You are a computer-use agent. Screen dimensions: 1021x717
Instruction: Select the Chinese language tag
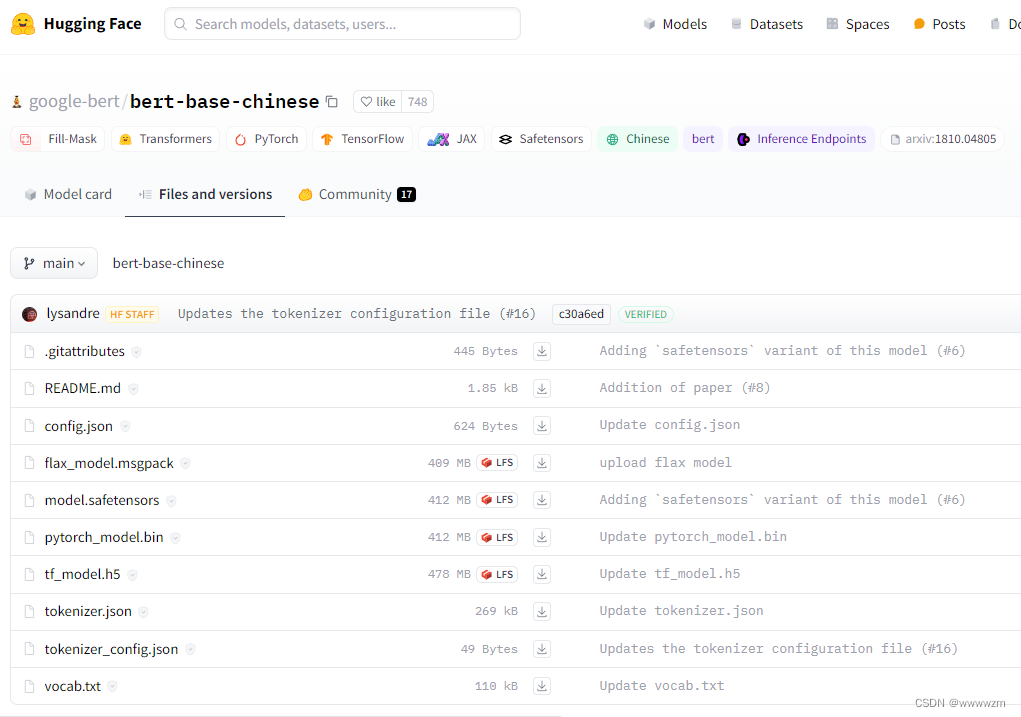tap(637, 139)
